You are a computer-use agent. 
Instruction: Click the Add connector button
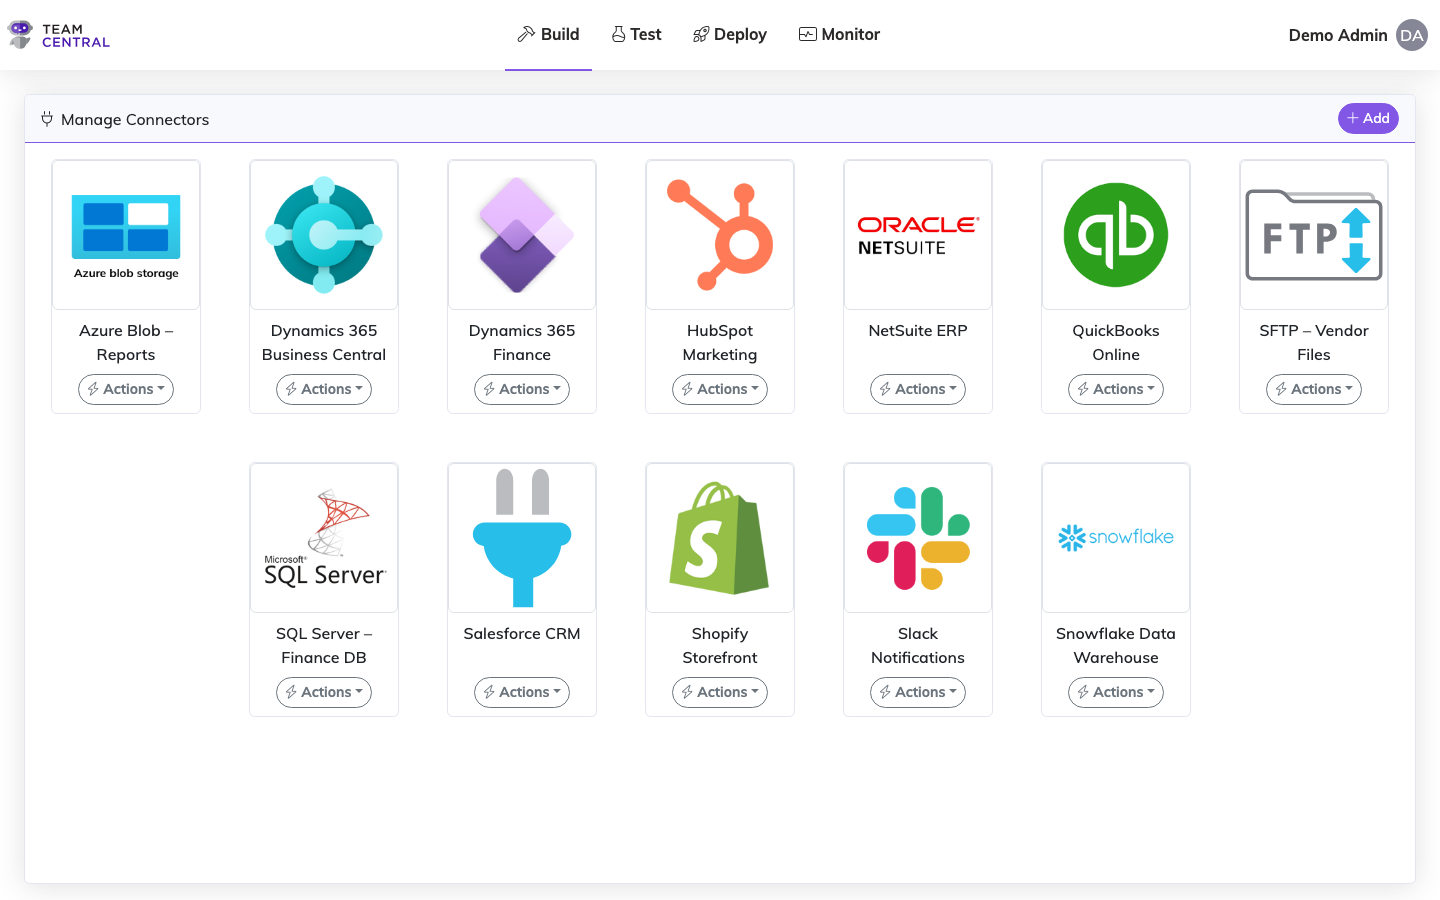(x=1368, y=118)
